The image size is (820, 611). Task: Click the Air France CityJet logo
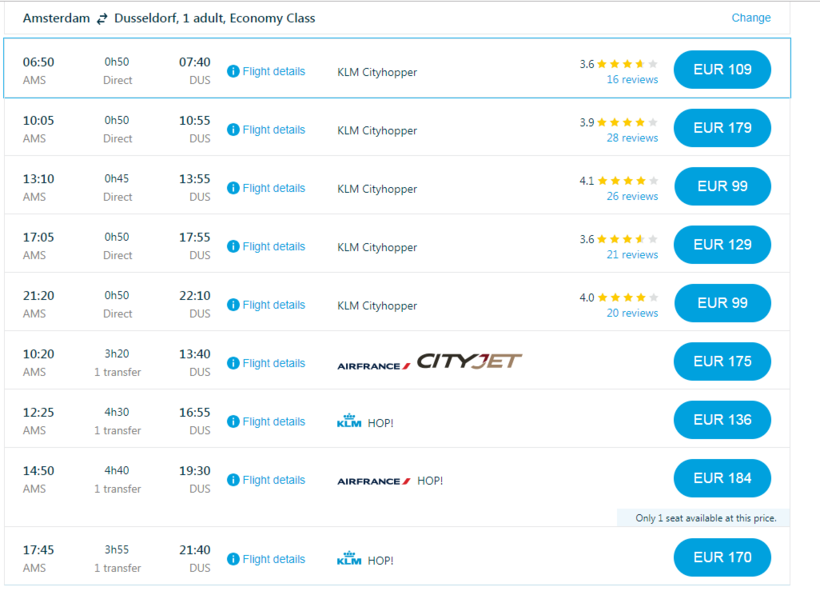click(430, 362)
